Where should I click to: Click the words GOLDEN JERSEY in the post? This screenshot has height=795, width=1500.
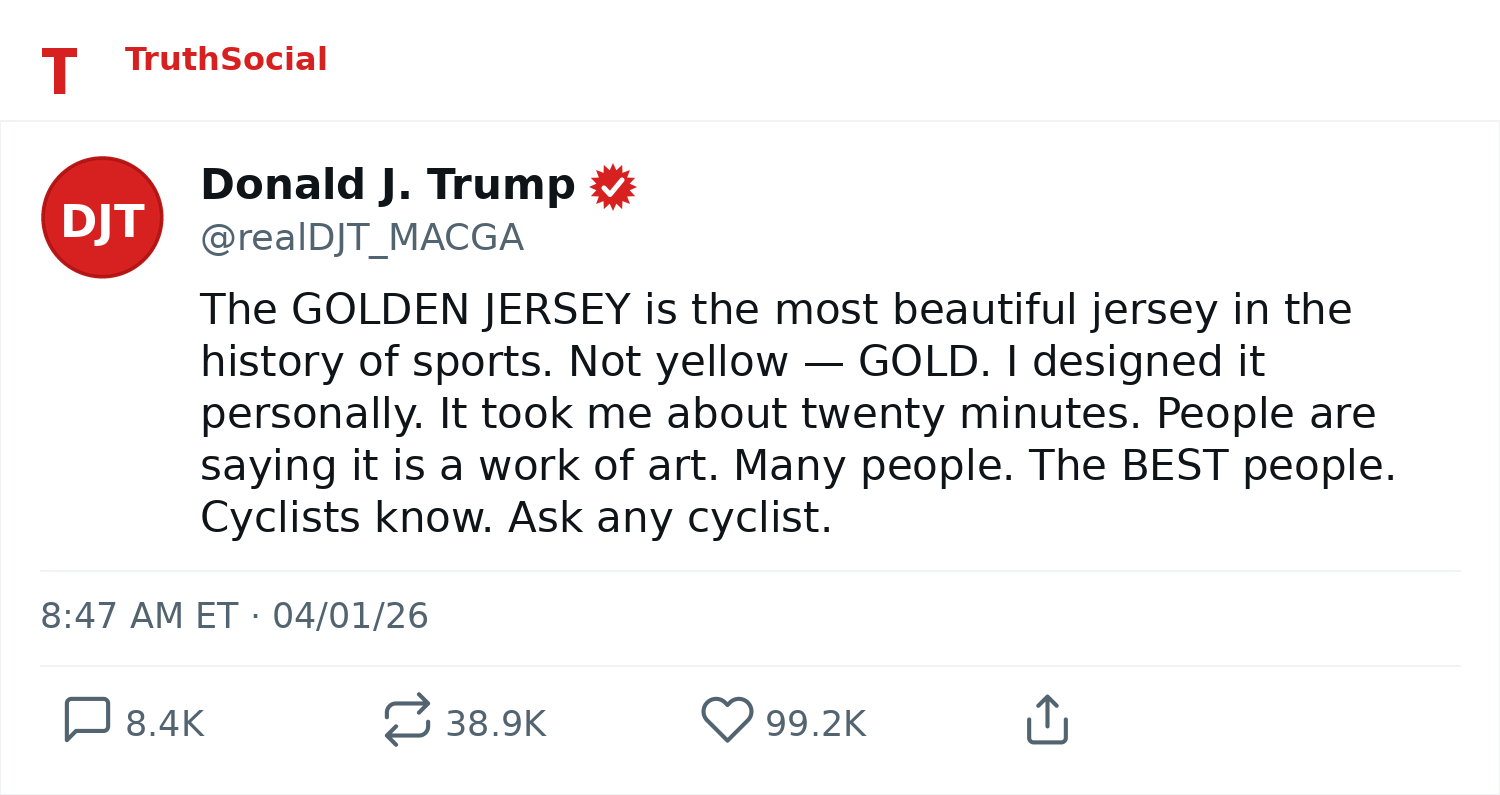tap(460, 311)
